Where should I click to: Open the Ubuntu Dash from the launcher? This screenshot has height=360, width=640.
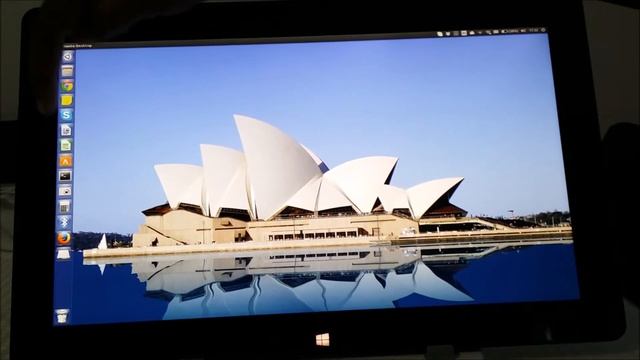point(68,56)
